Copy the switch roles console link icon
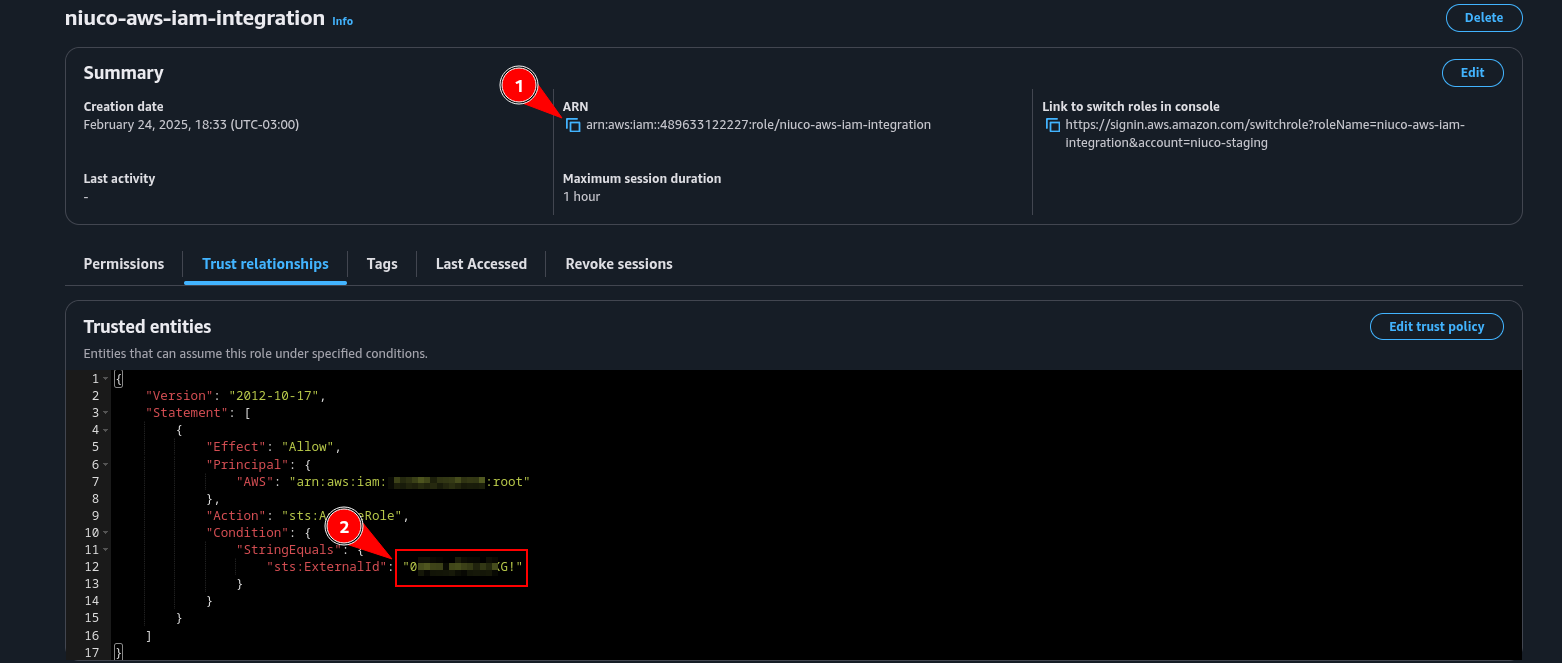Image resolution: width=1562 pixels, height=663 pixels. coord(1052,125)
